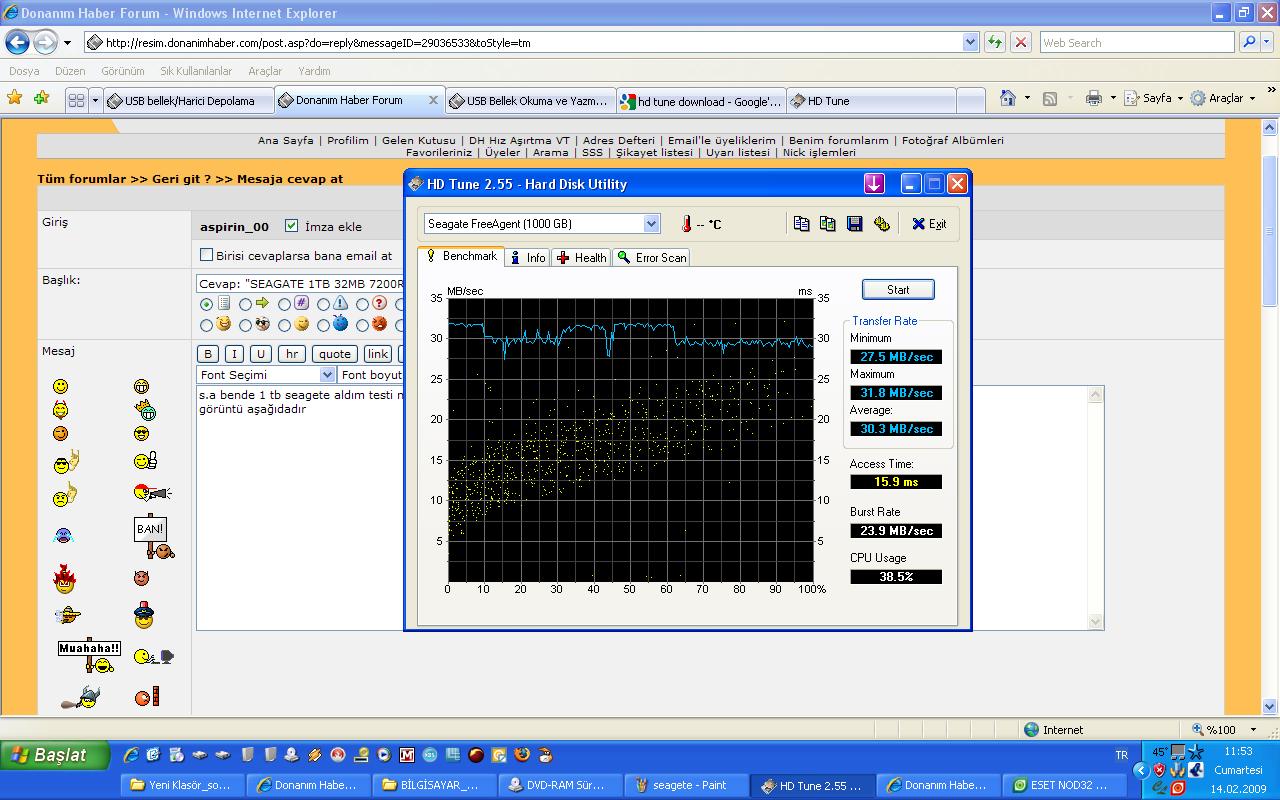Click the message textarea scrollbar down arrow

coord(1095,622)
